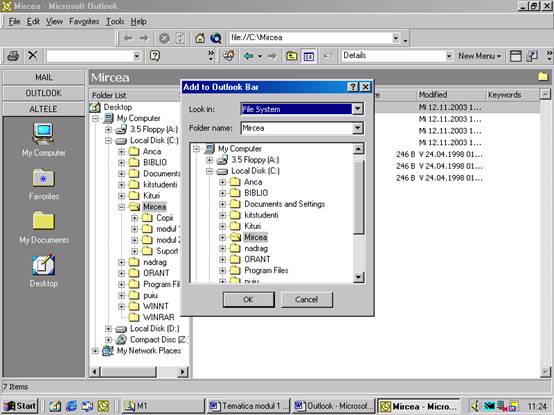Expand the Anca folder in the dialog tree
Image resolution: width=554 pixels, height=415 pixels.
222,182
